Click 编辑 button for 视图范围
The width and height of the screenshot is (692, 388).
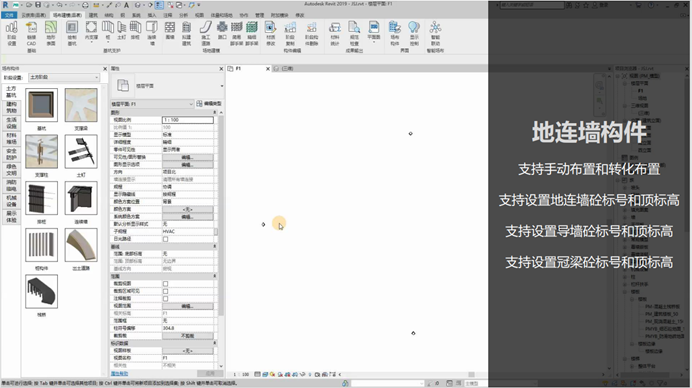[187, 306]
